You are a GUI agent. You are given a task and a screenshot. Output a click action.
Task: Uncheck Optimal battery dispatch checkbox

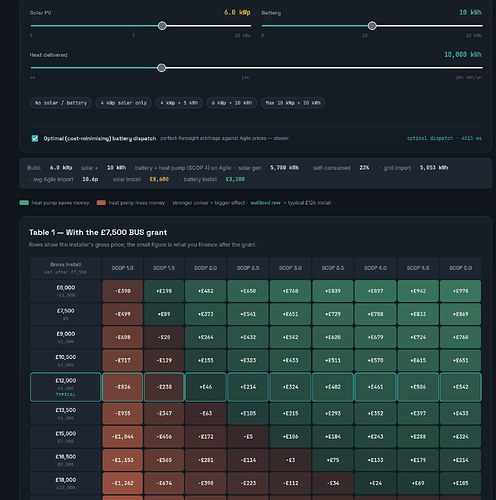[x=35, y=138]
